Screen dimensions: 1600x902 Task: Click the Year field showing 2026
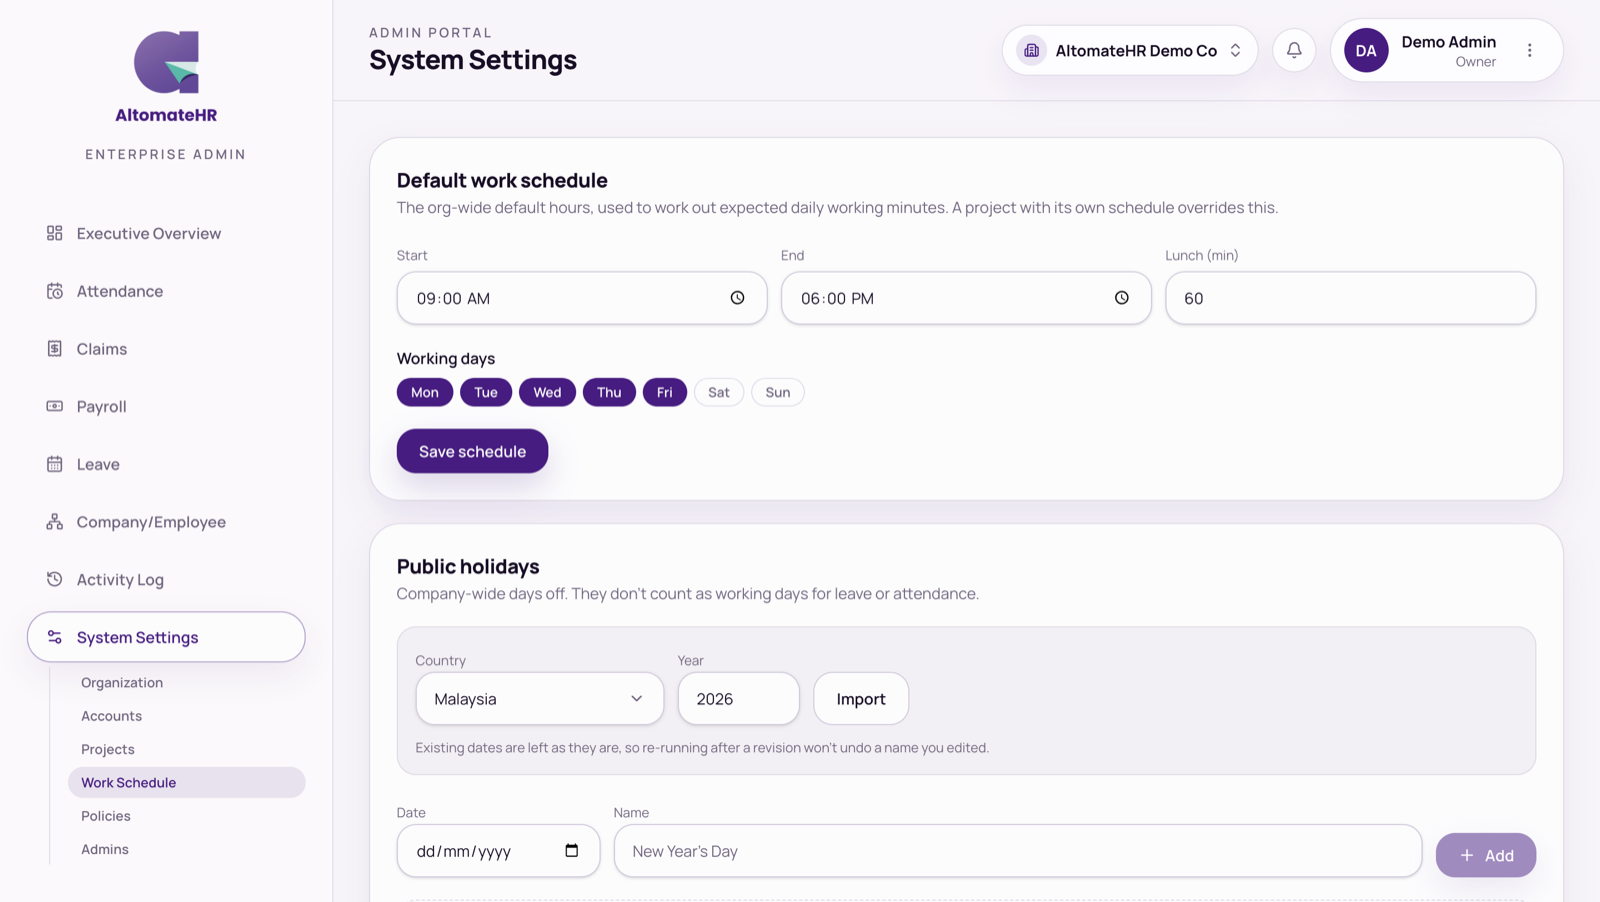click(x=739, y=699)
